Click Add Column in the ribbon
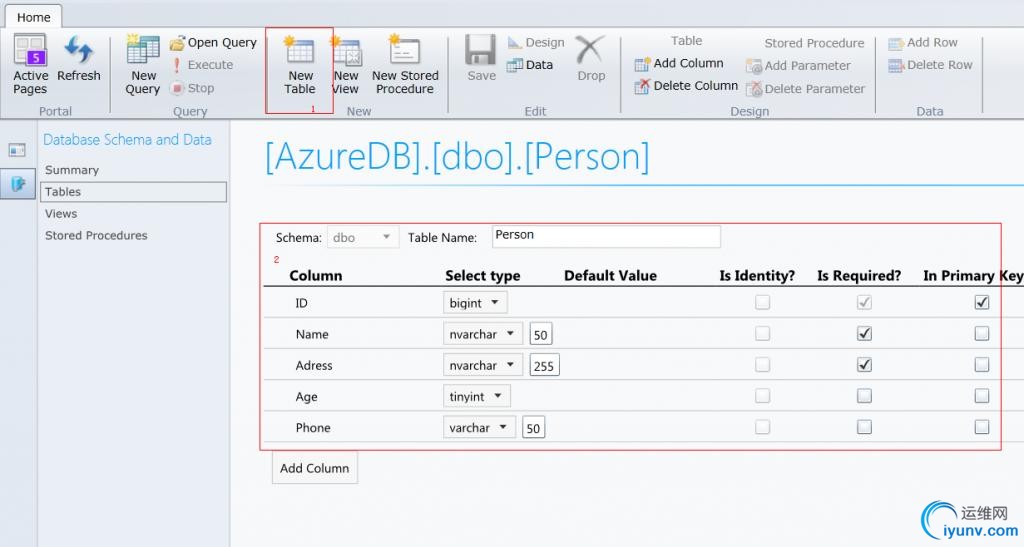 pos(679,64)
